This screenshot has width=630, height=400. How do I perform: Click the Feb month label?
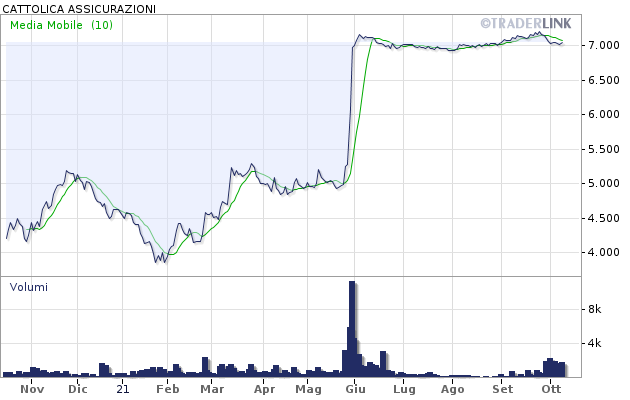point(168,389)
